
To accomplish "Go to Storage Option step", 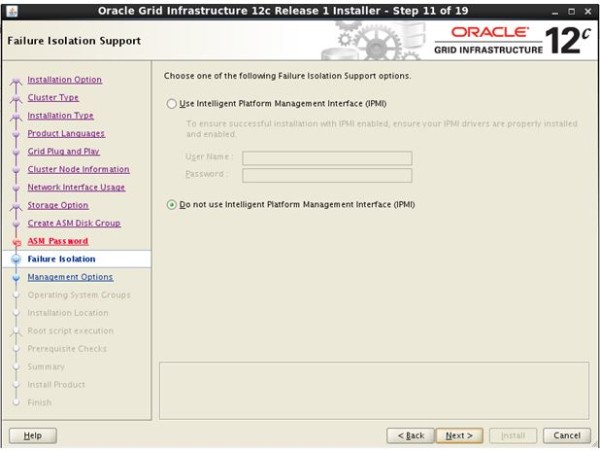I will click(x=58, y=205).
